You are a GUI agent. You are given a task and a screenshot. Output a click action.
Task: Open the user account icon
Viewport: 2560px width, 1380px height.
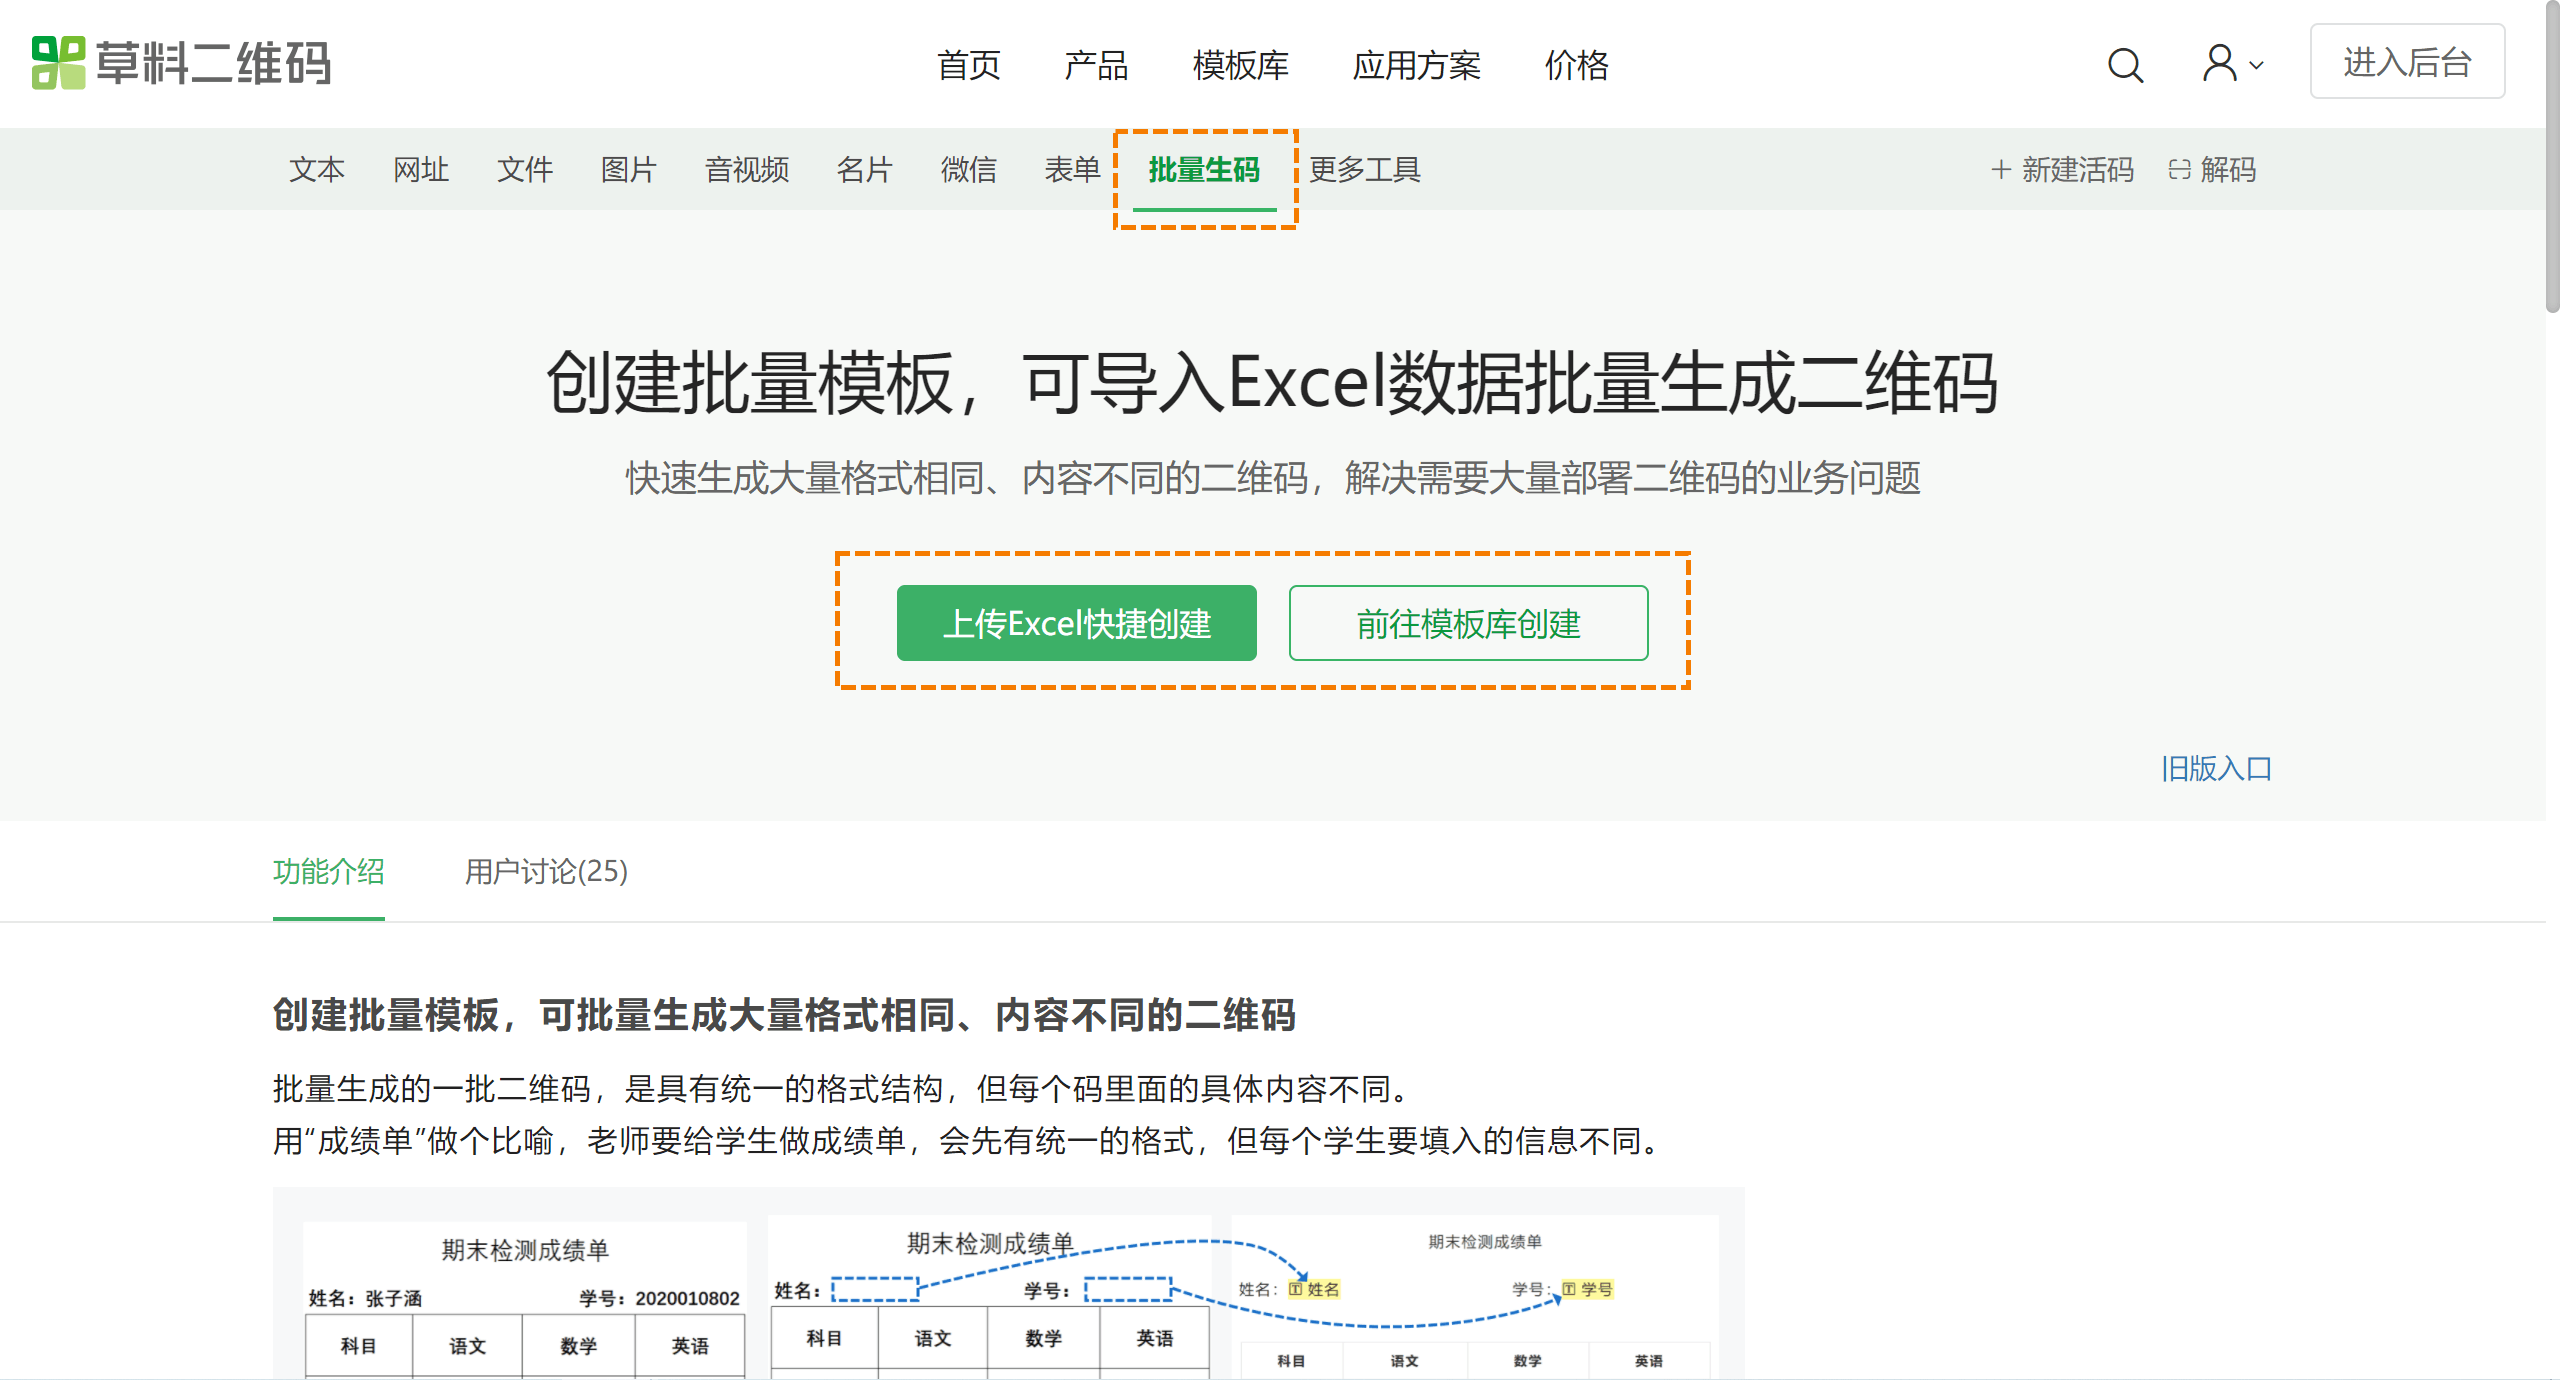coord(2220,63)
